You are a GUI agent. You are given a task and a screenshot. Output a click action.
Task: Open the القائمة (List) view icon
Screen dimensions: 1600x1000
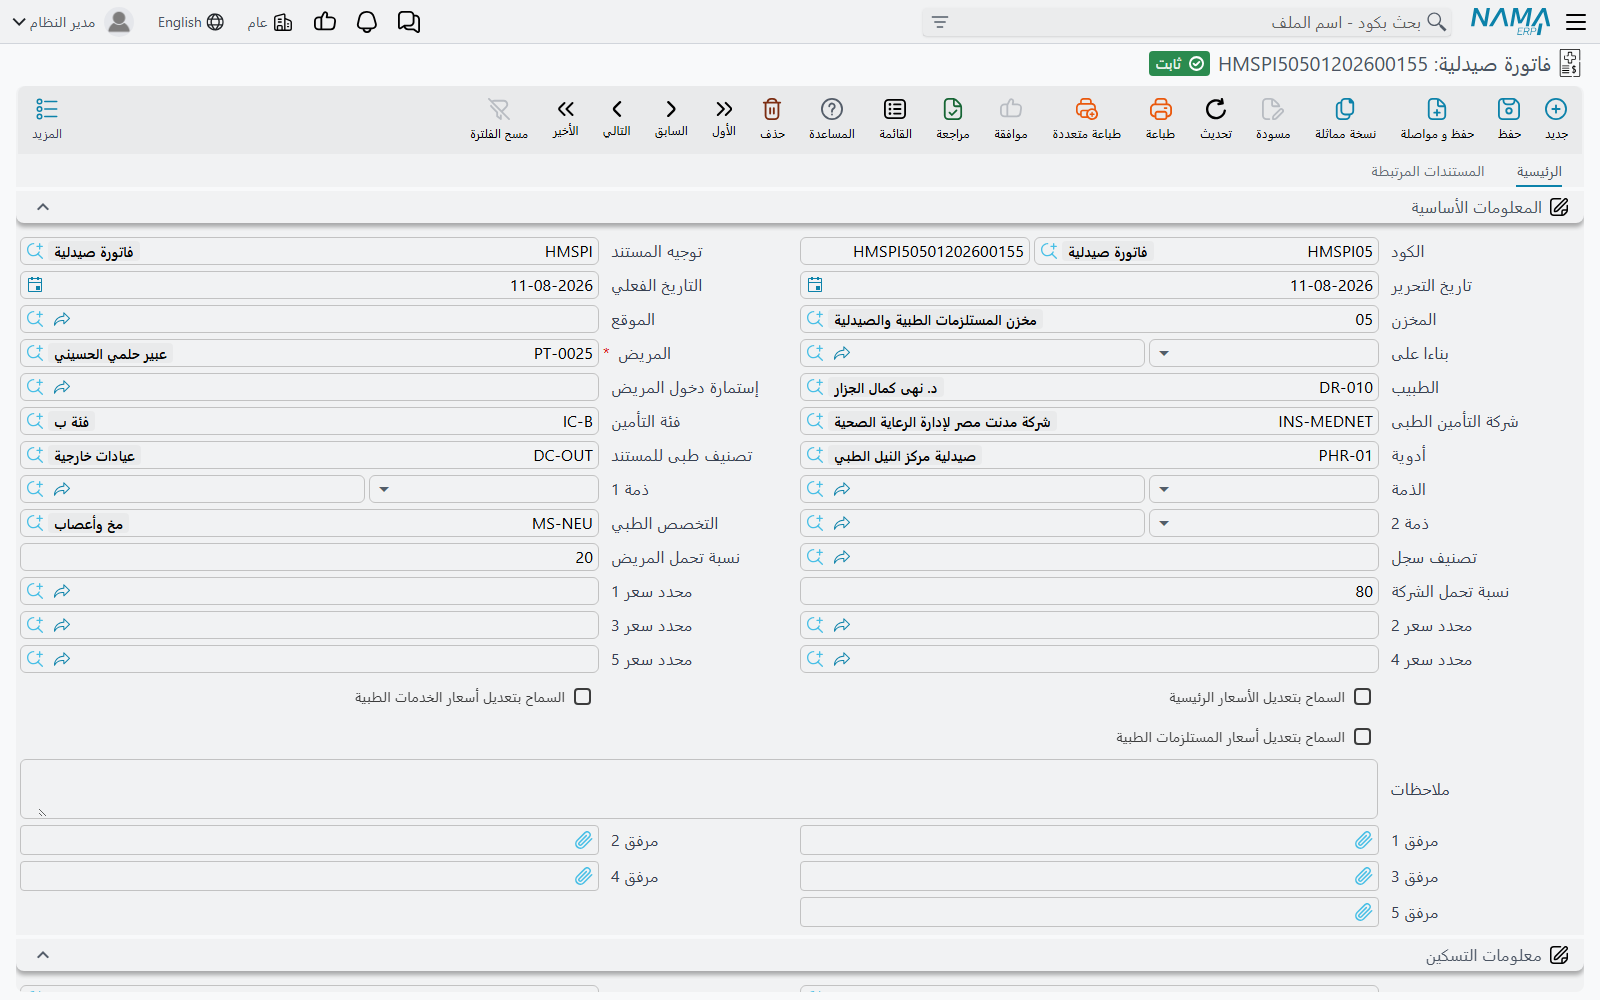point(895,109)
